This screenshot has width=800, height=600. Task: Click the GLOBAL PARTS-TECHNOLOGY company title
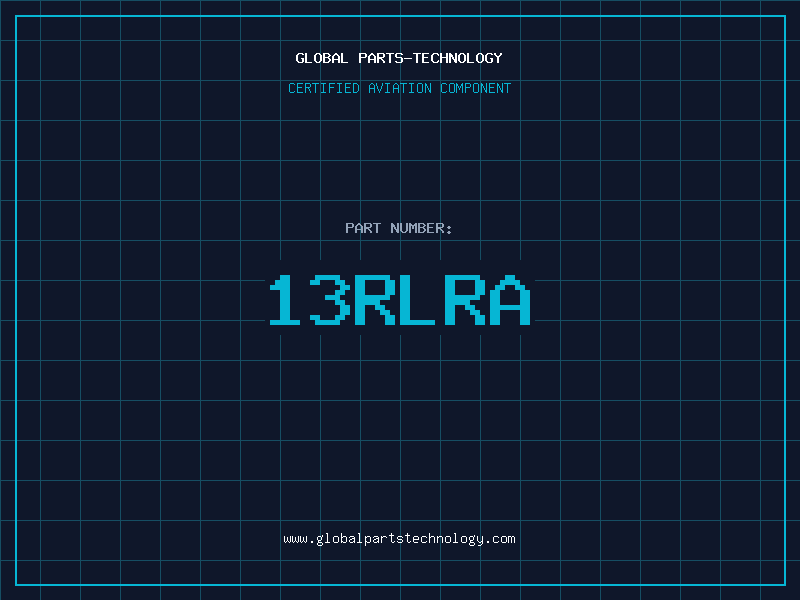399,58
